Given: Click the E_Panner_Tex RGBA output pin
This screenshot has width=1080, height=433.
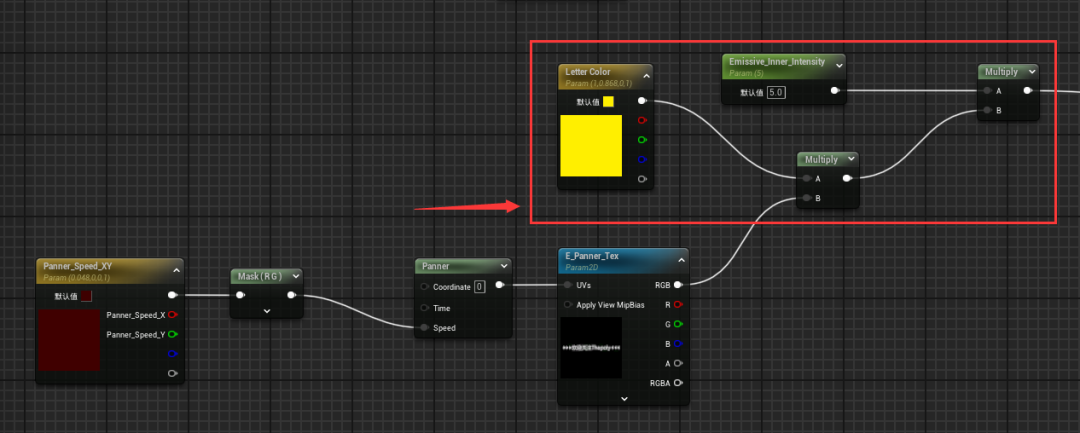Looking at the screenshot, I should pos(678,383).
